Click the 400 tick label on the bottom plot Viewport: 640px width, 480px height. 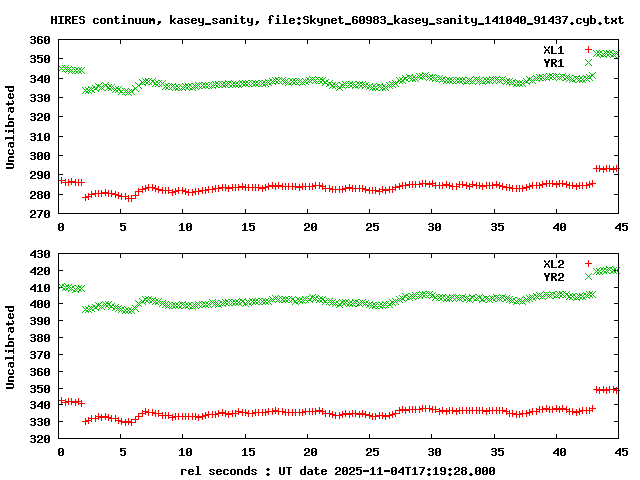[40, 304]
